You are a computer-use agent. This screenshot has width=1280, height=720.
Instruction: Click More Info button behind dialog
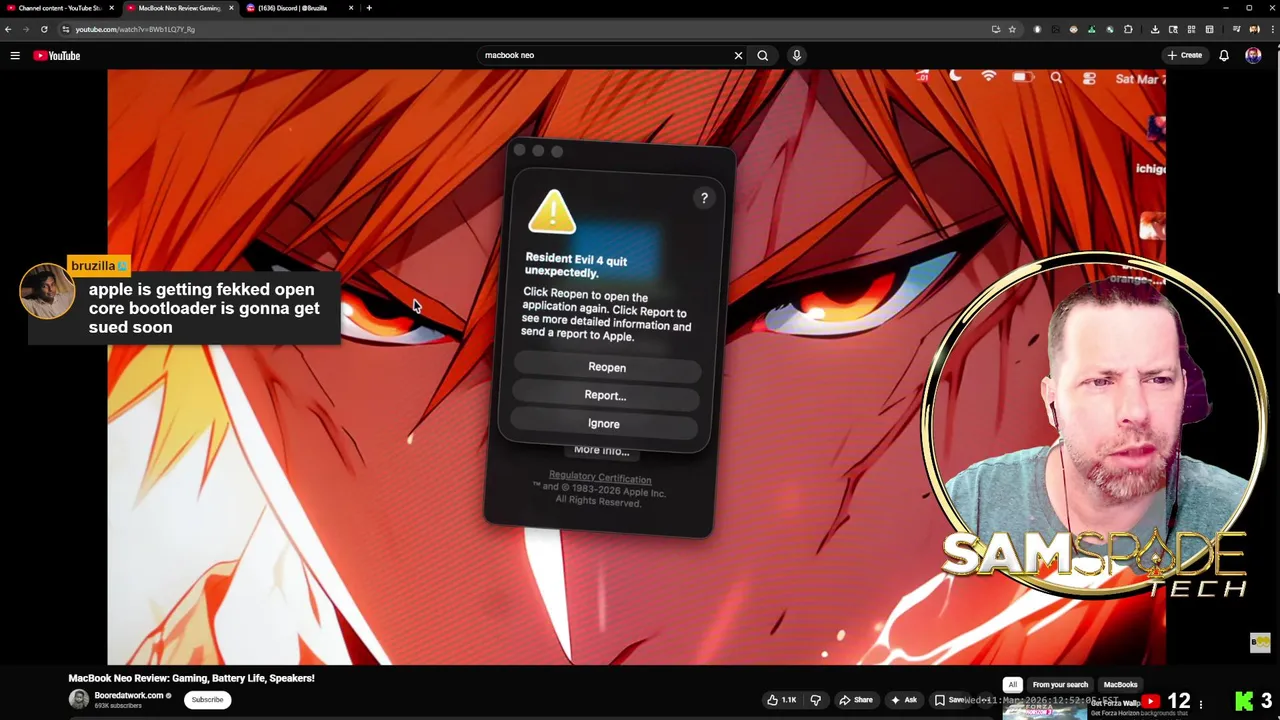(x=601, y=451)
